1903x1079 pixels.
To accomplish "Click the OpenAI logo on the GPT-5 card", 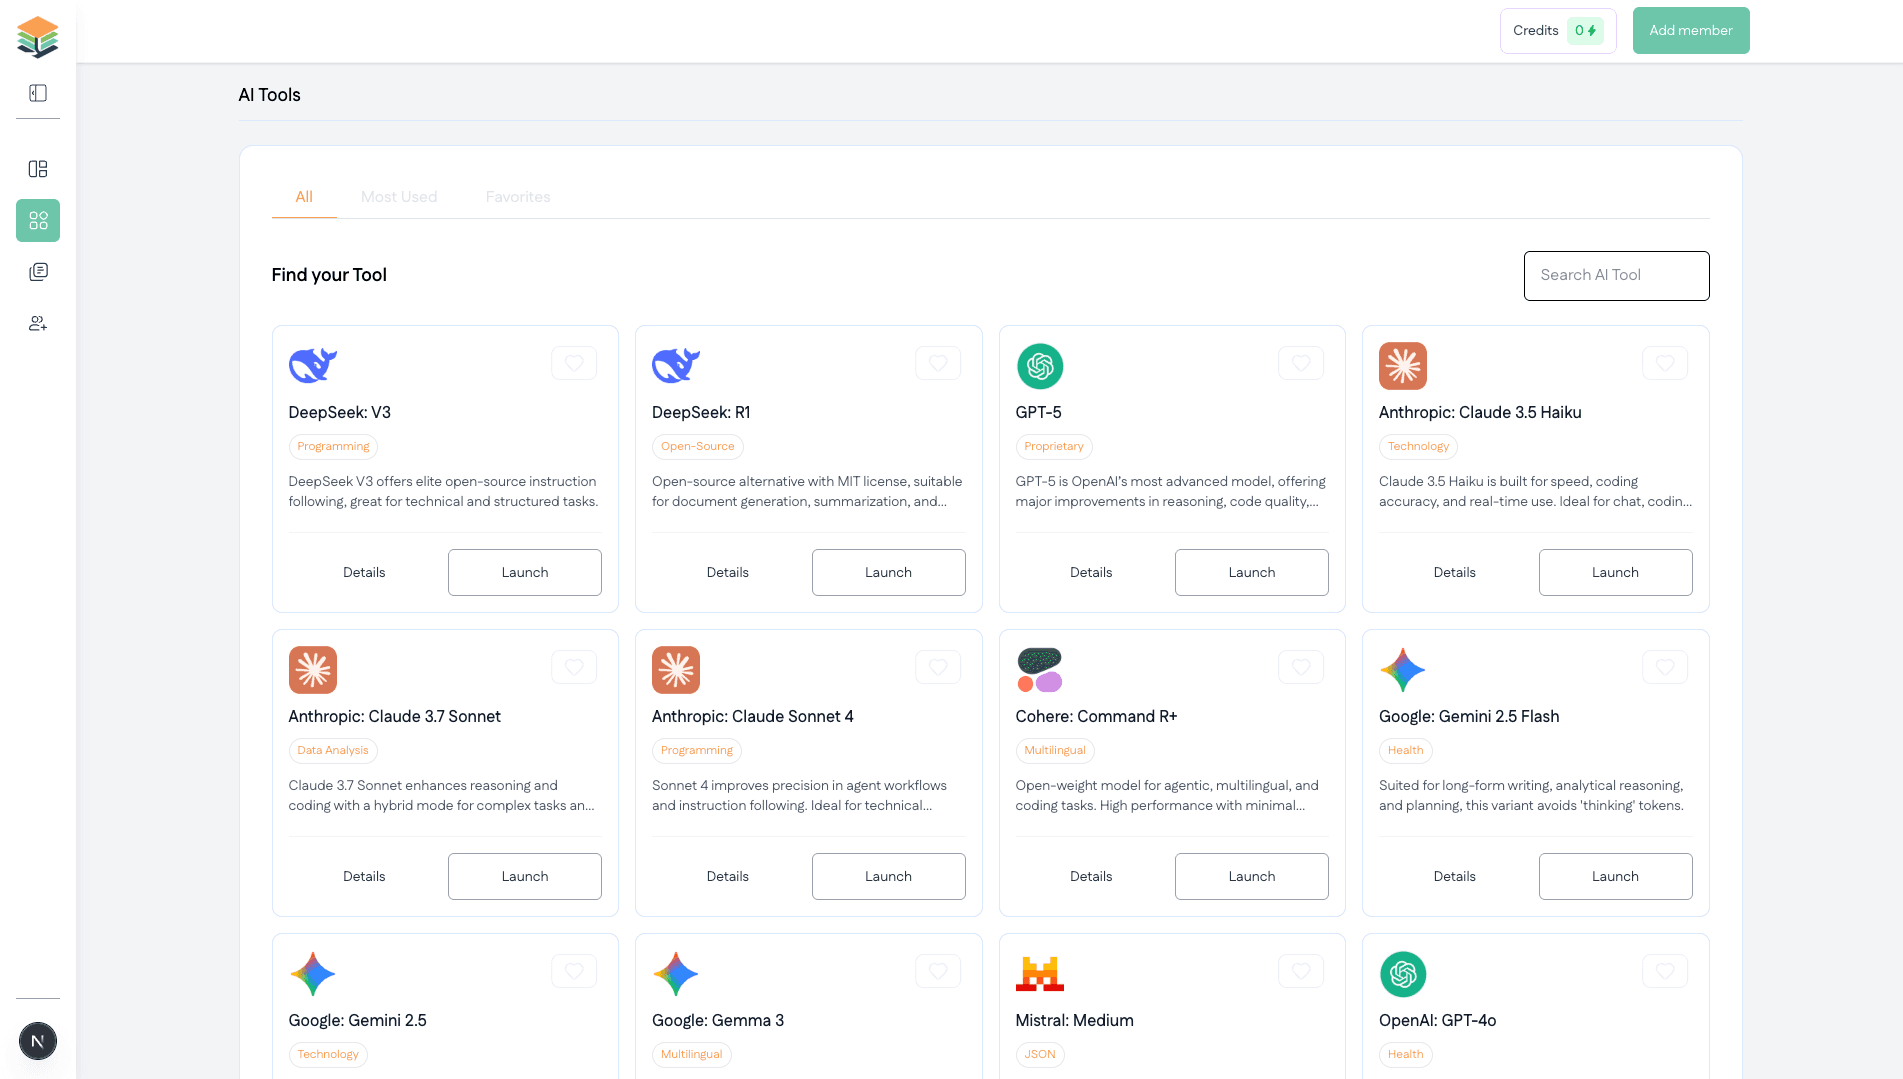I will (1040, 366).
